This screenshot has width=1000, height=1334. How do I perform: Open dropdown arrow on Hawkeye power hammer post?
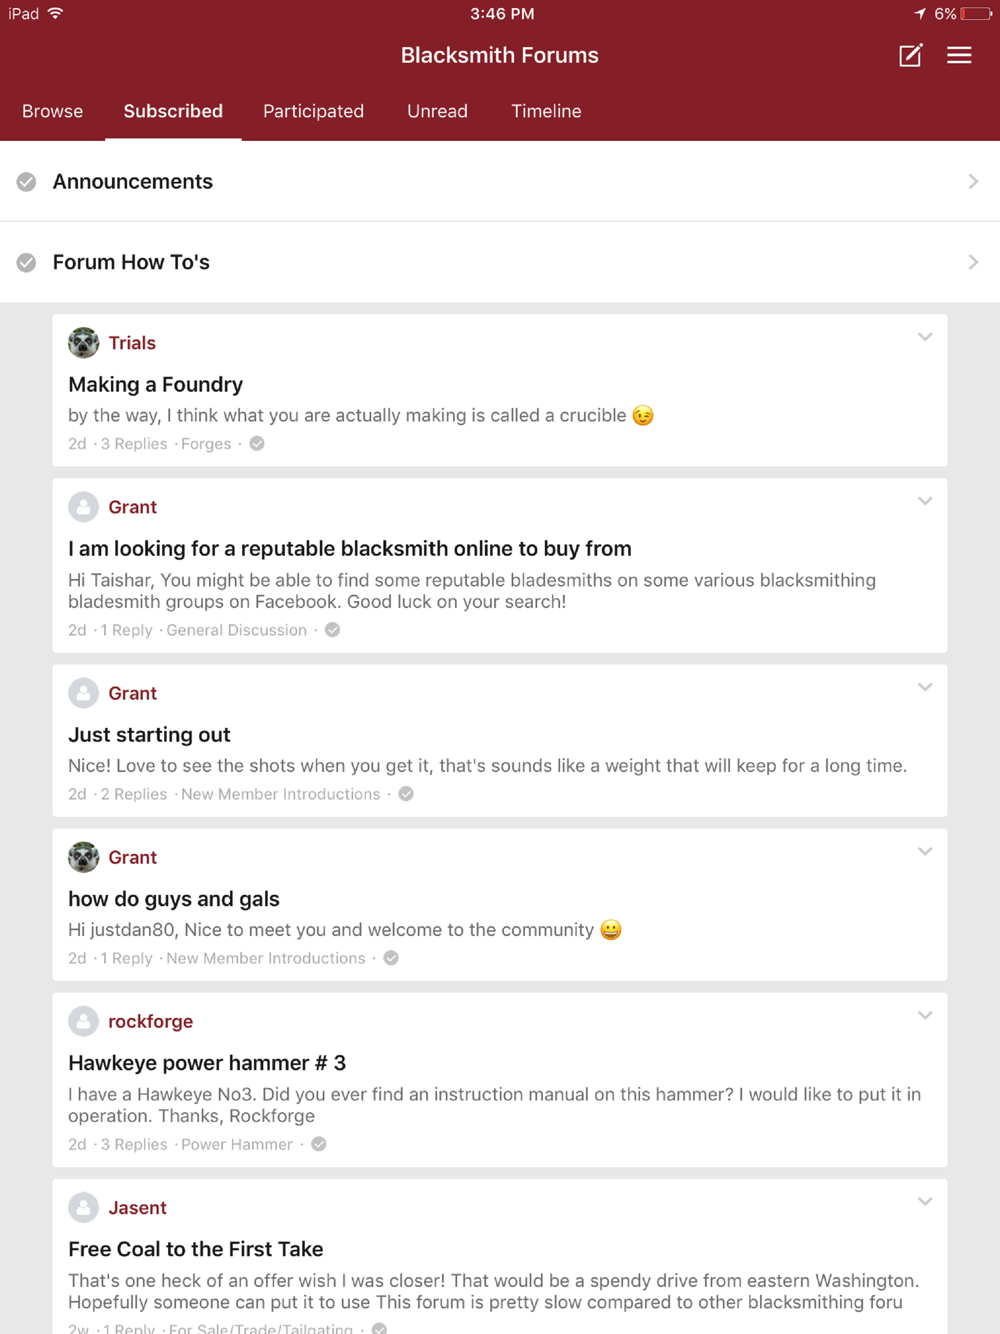click(925, 1015)
